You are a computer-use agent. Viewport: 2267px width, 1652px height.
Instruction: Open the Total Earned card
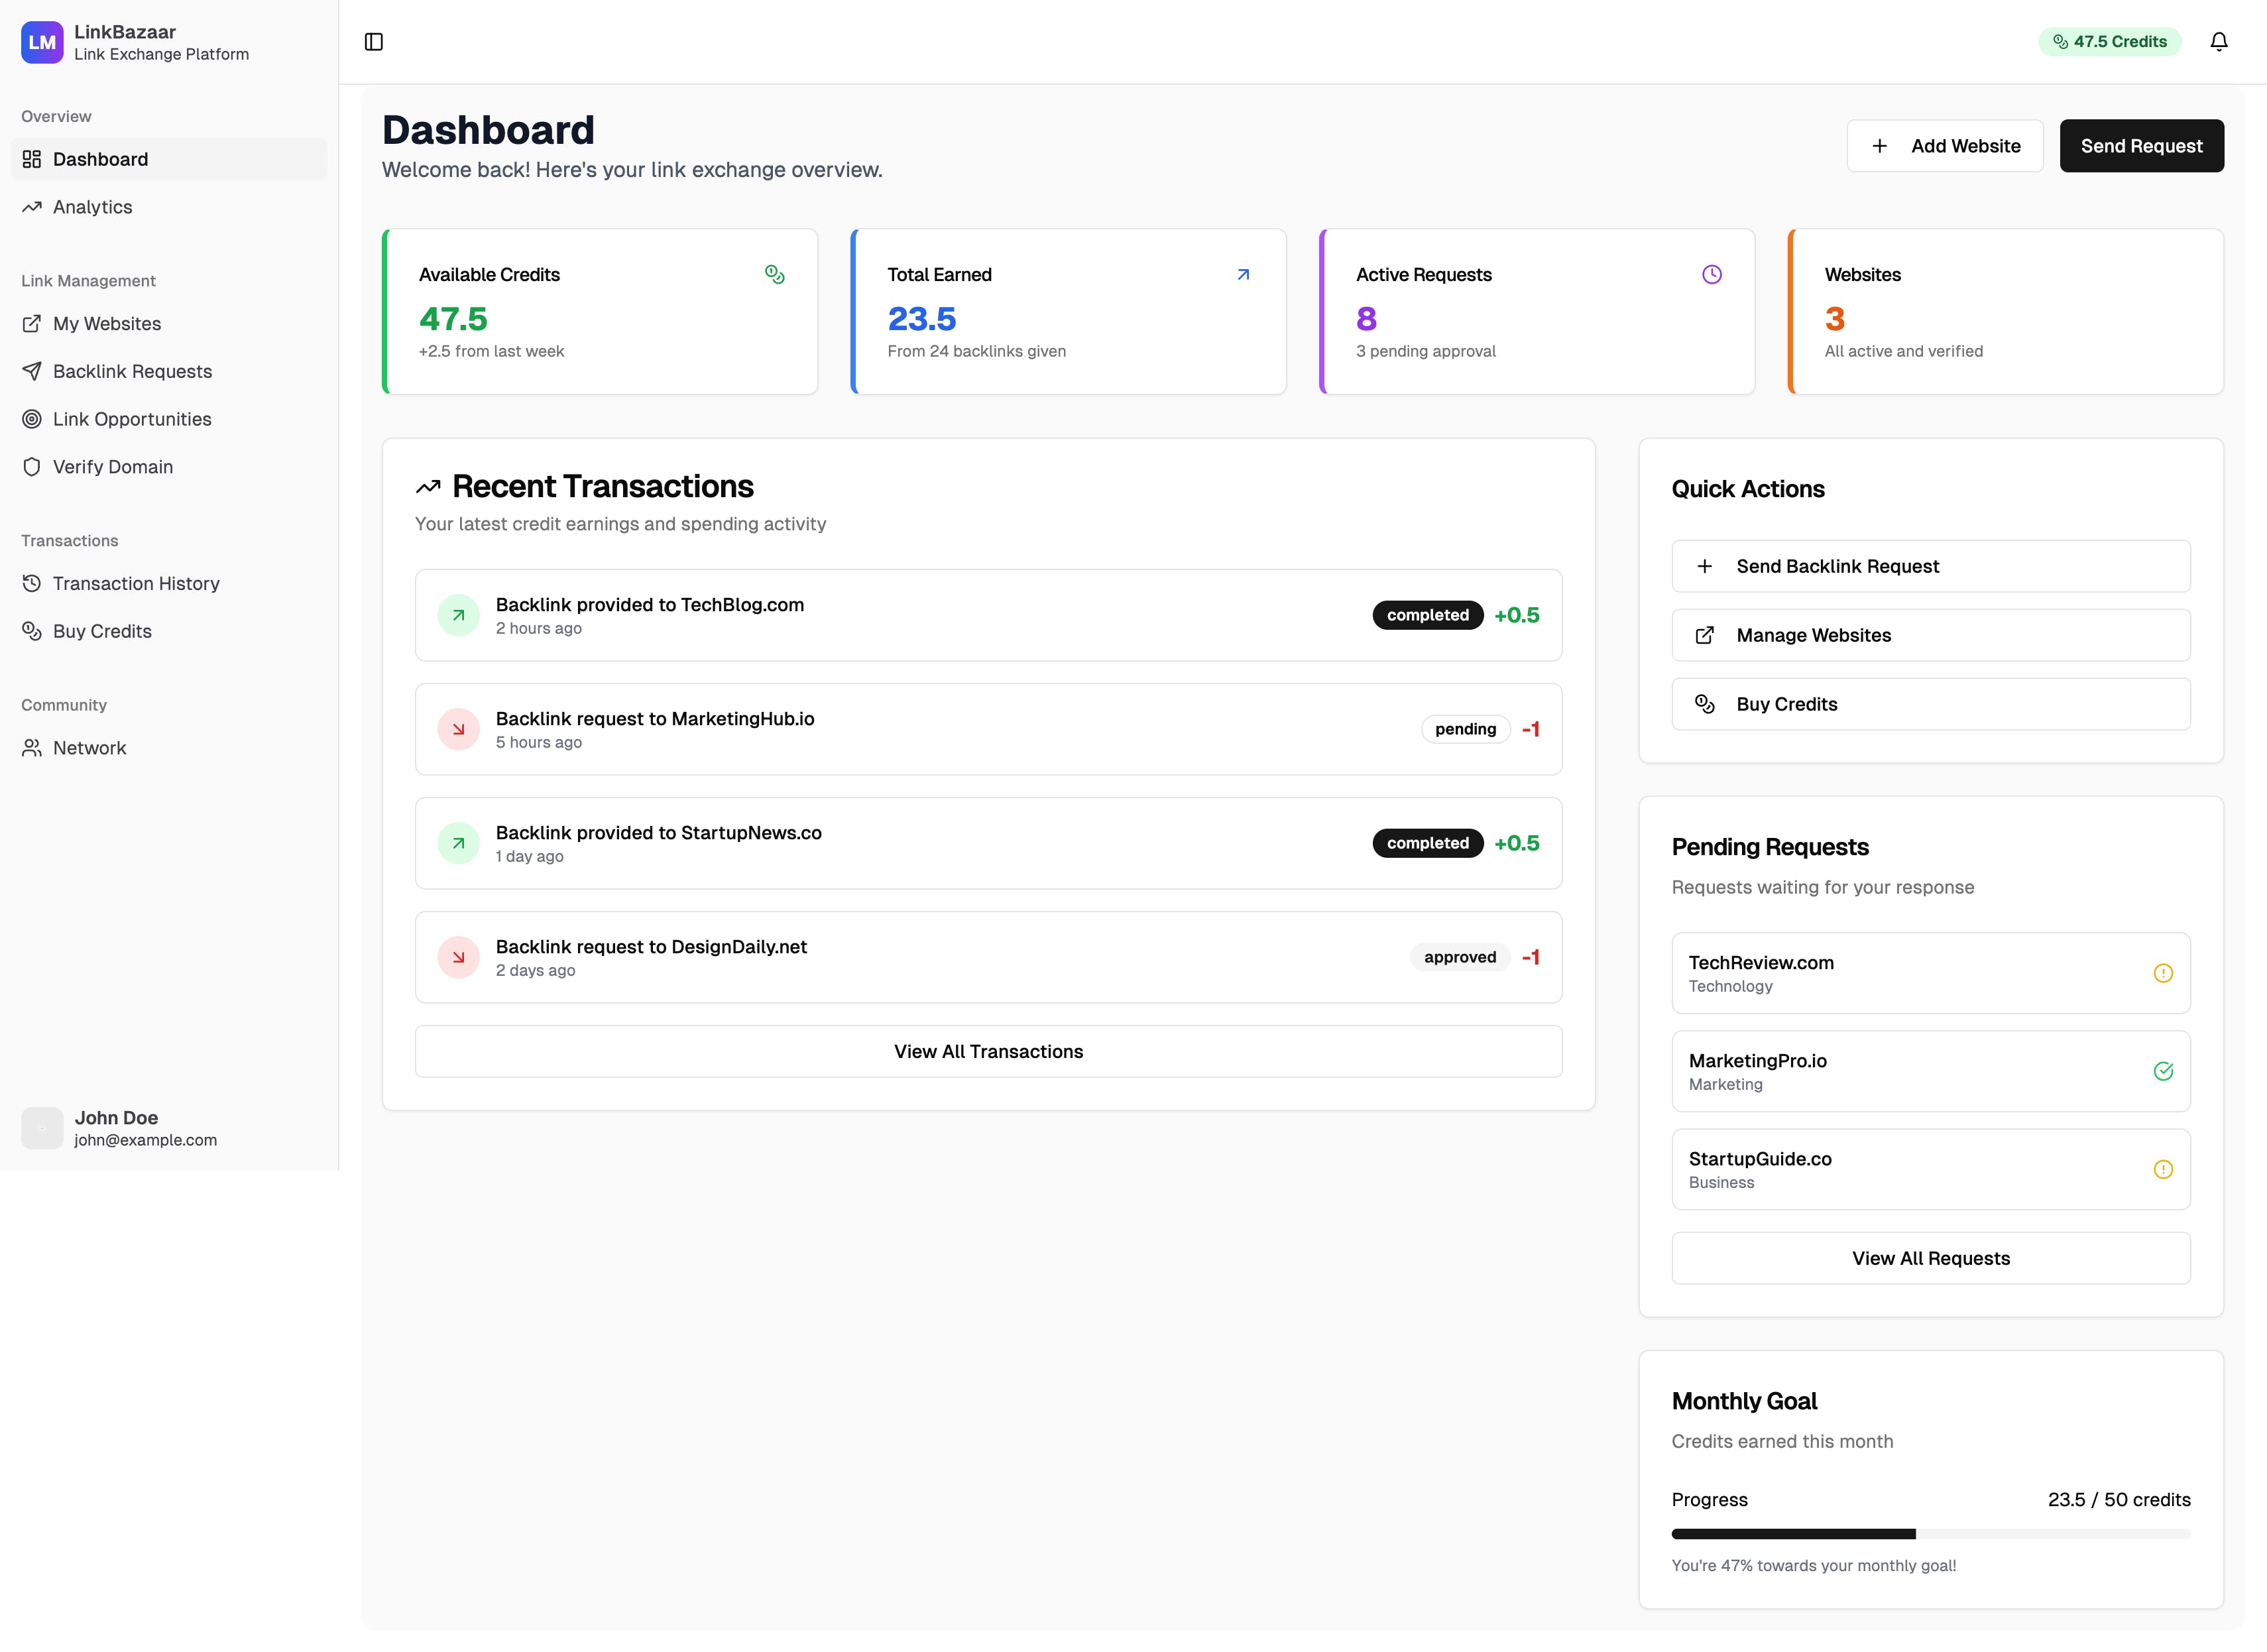click(1068, 312)
